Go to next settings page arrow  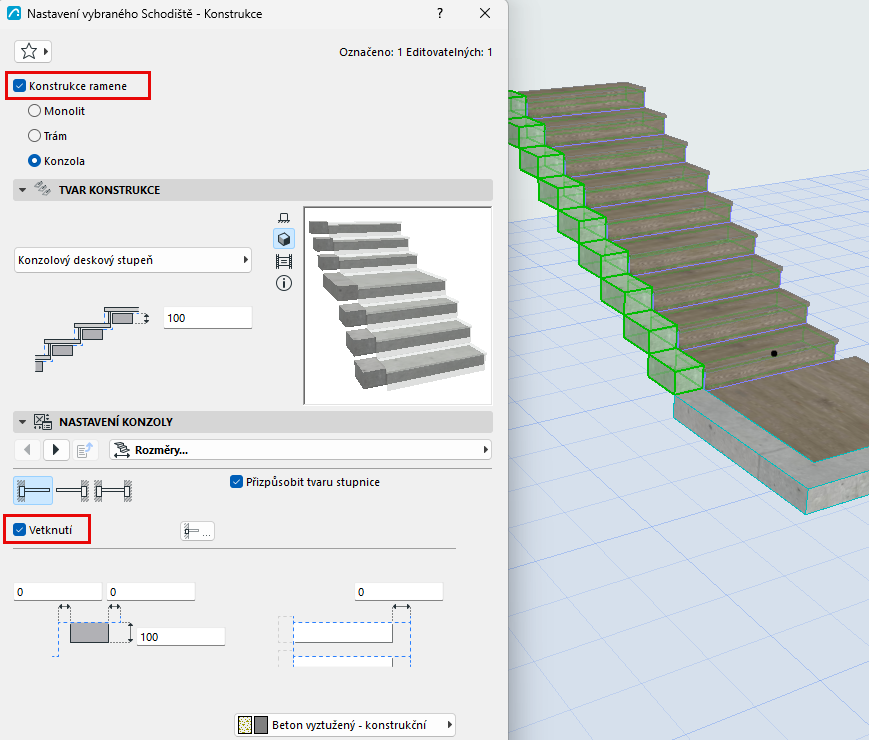(56, 450)
